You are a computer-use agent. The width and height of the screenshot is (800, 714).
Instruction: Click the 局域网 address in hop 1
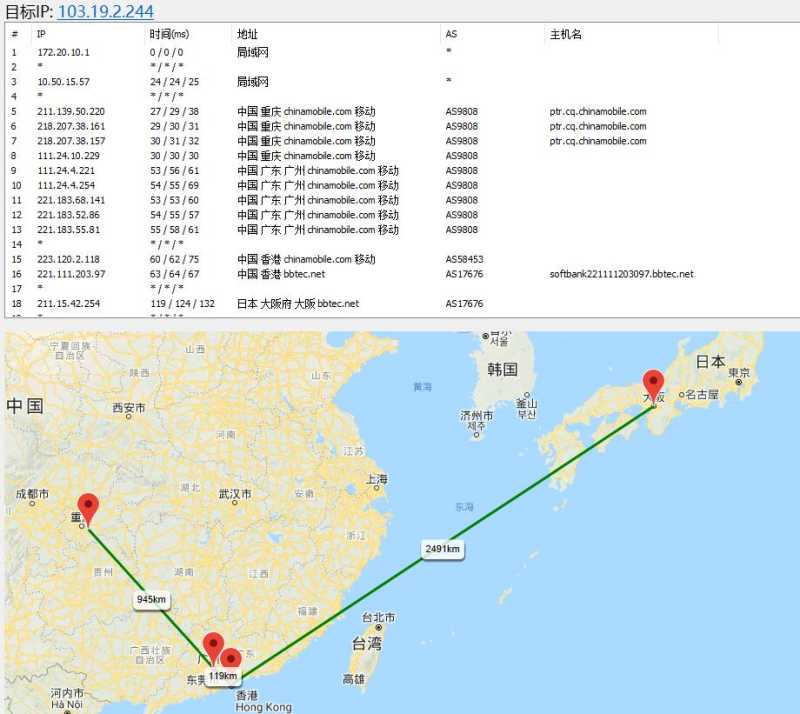click(253, 52)
